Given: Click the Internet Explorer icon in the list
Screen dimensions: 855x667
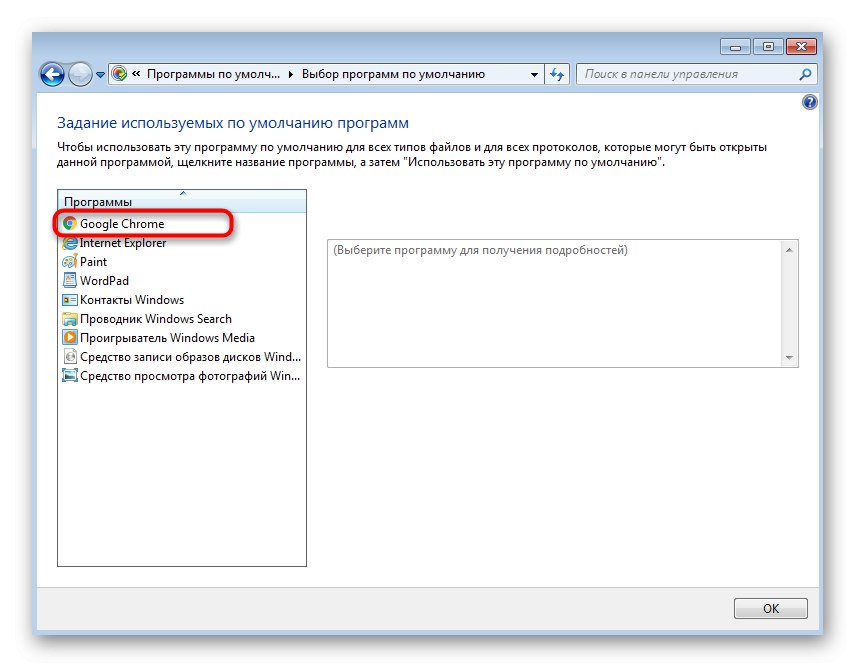Looking at the screenshot, I should (70, 243).
